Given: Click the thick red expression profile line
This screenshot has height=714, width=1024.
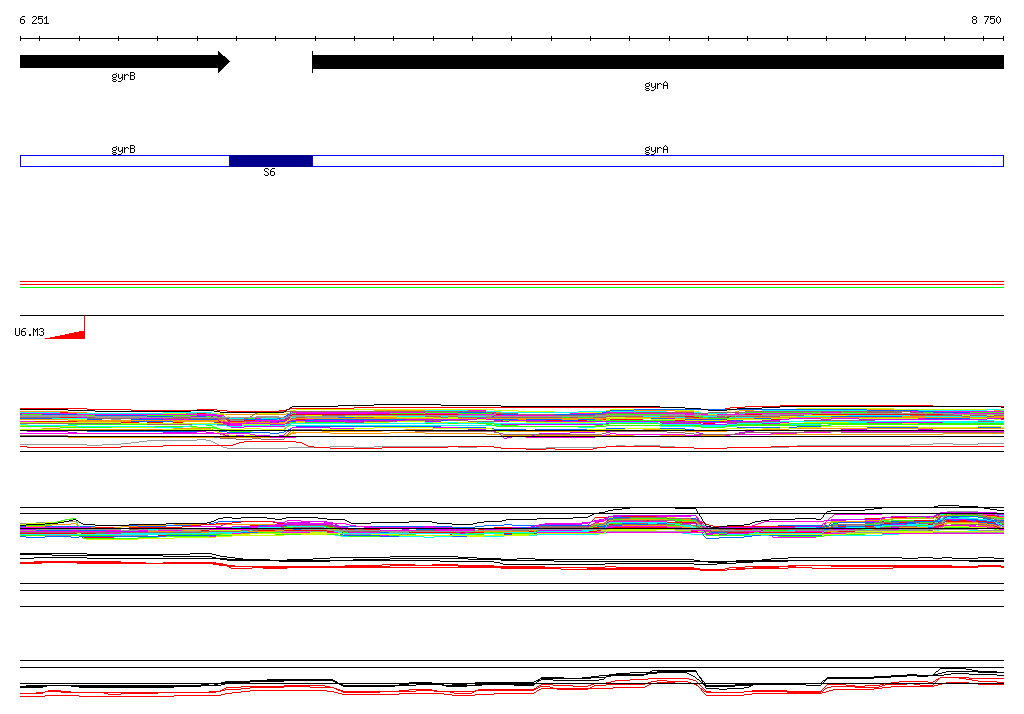Looking at the screenshot, I should (x=512, y=566).
